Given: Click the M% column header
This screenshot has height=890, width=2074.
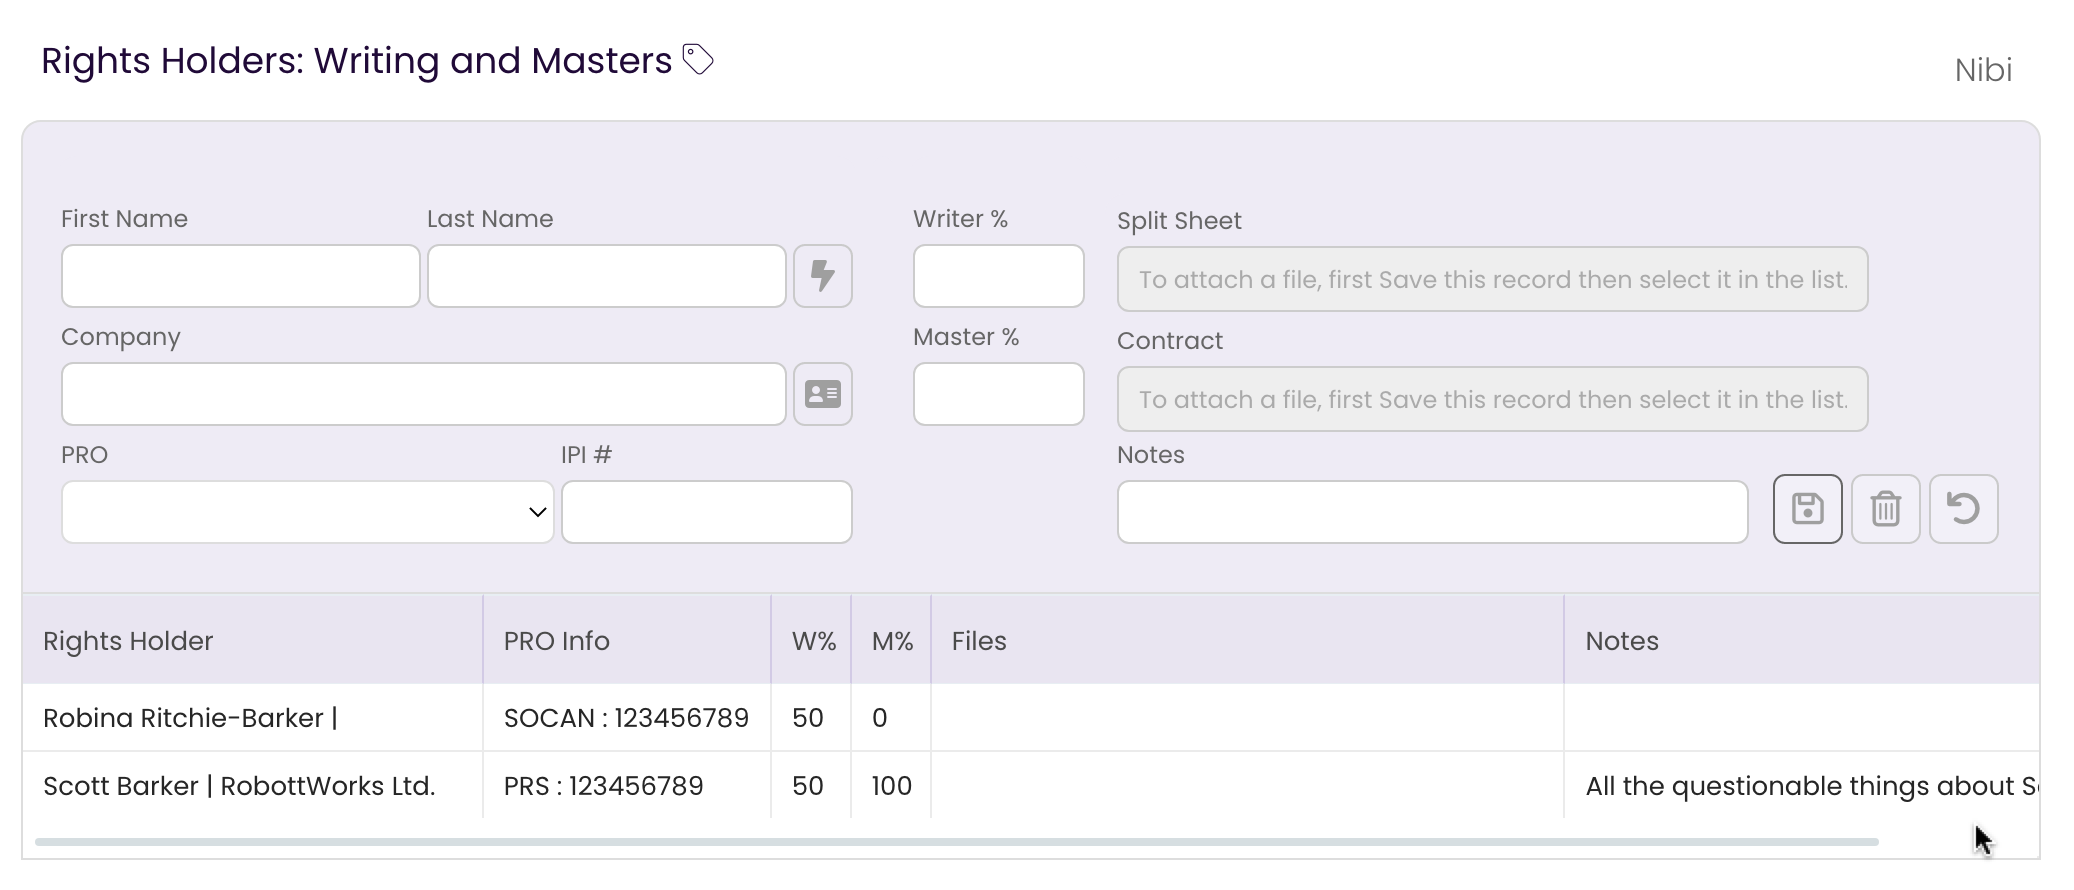Looking at the screenshot, I should pos(892,640).
